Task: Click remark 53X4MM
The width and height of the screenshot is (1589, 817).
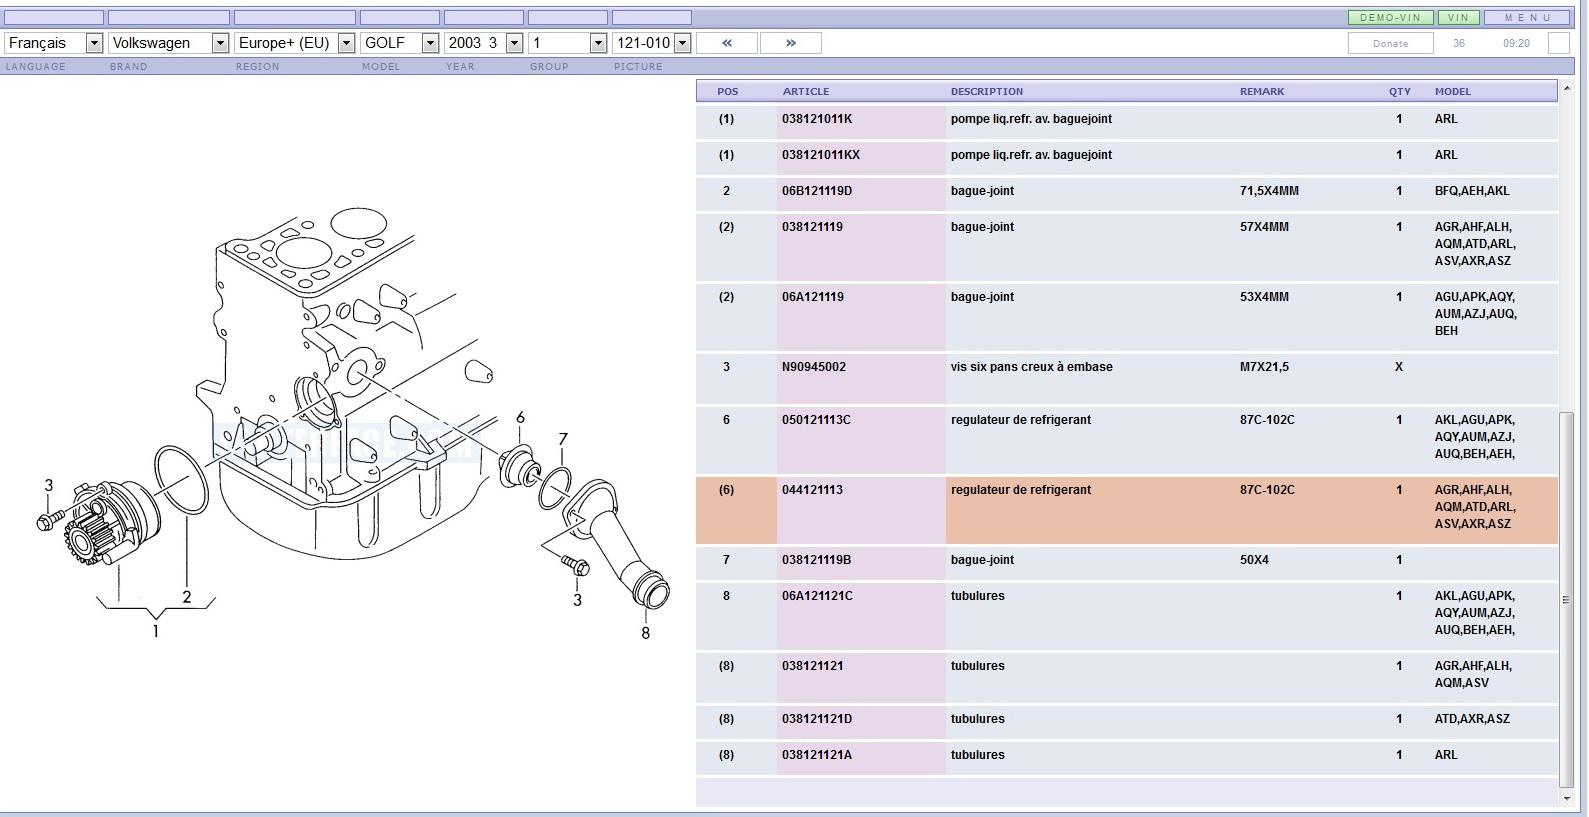Action: point(1264,297)
